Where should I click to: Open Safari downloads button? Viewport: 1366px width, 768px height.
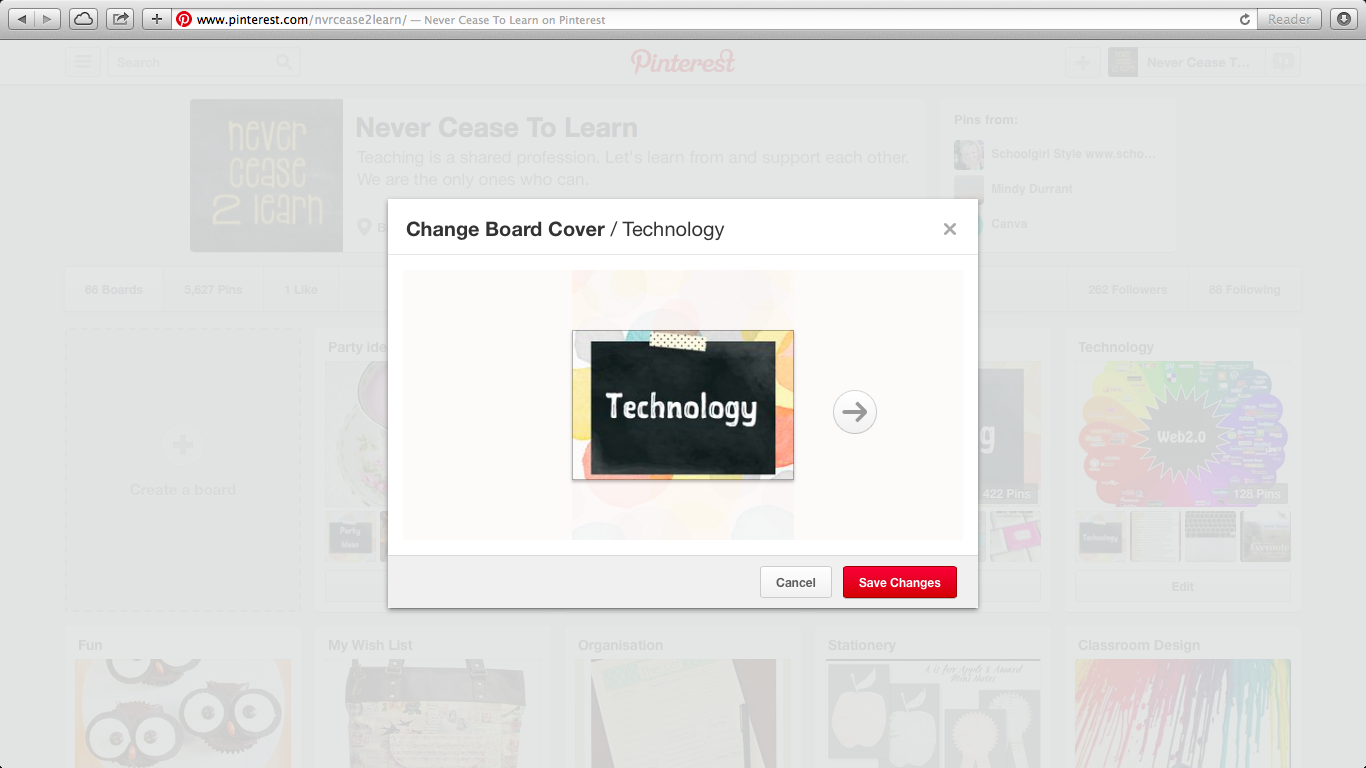click(x=1343, y=19)
